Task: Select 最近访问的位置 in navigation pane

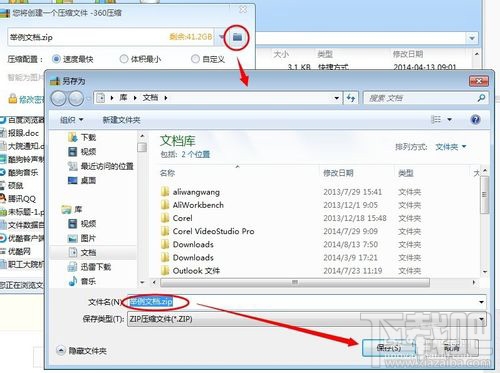Action: (x=101, y=166)
